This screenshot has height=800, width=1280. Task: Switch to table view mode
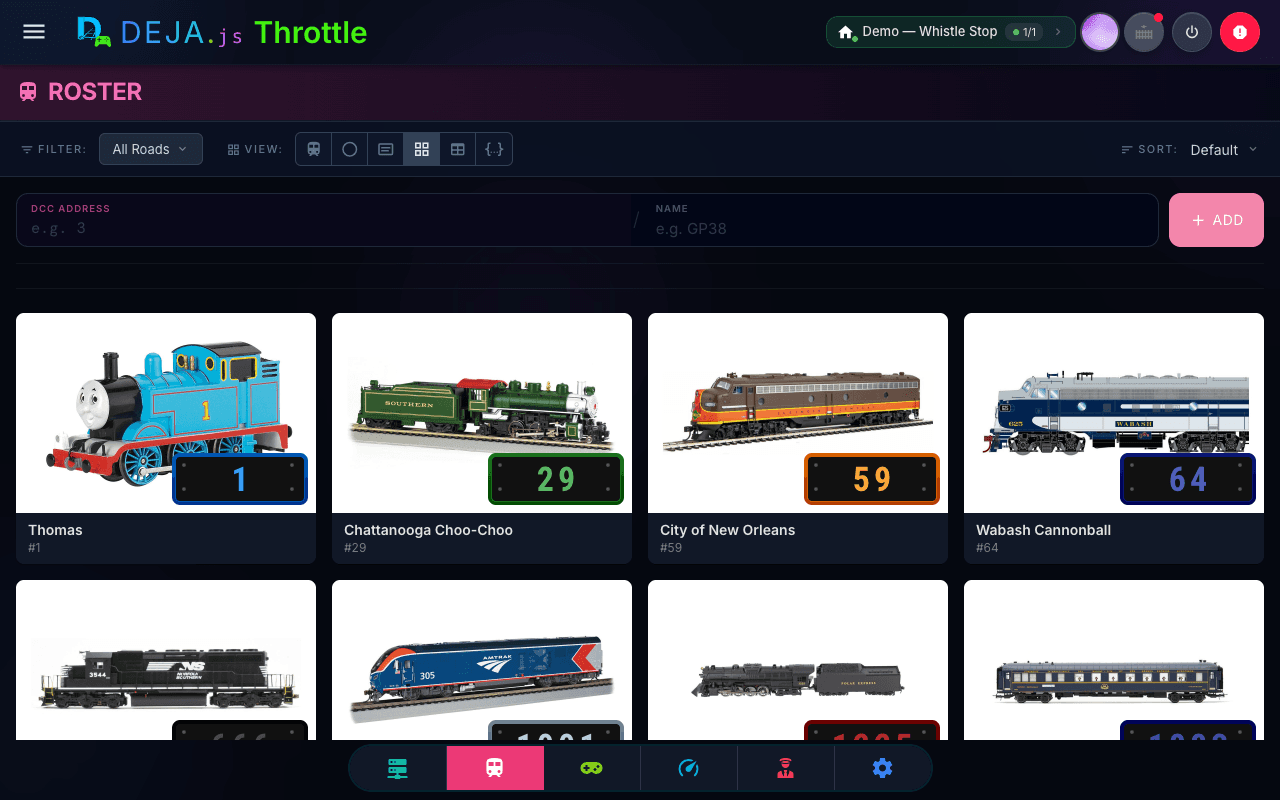tap(458, 149)
